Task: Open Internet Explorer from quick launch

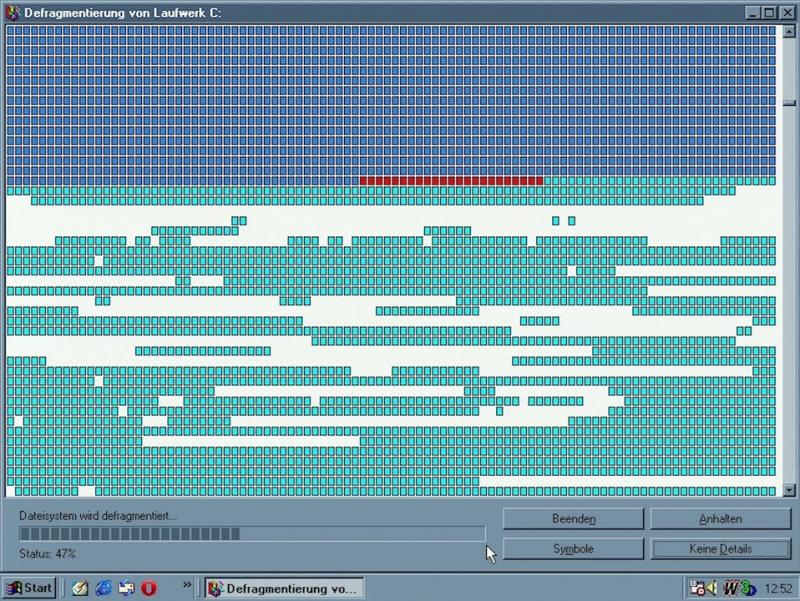Action: coord(103,588)
